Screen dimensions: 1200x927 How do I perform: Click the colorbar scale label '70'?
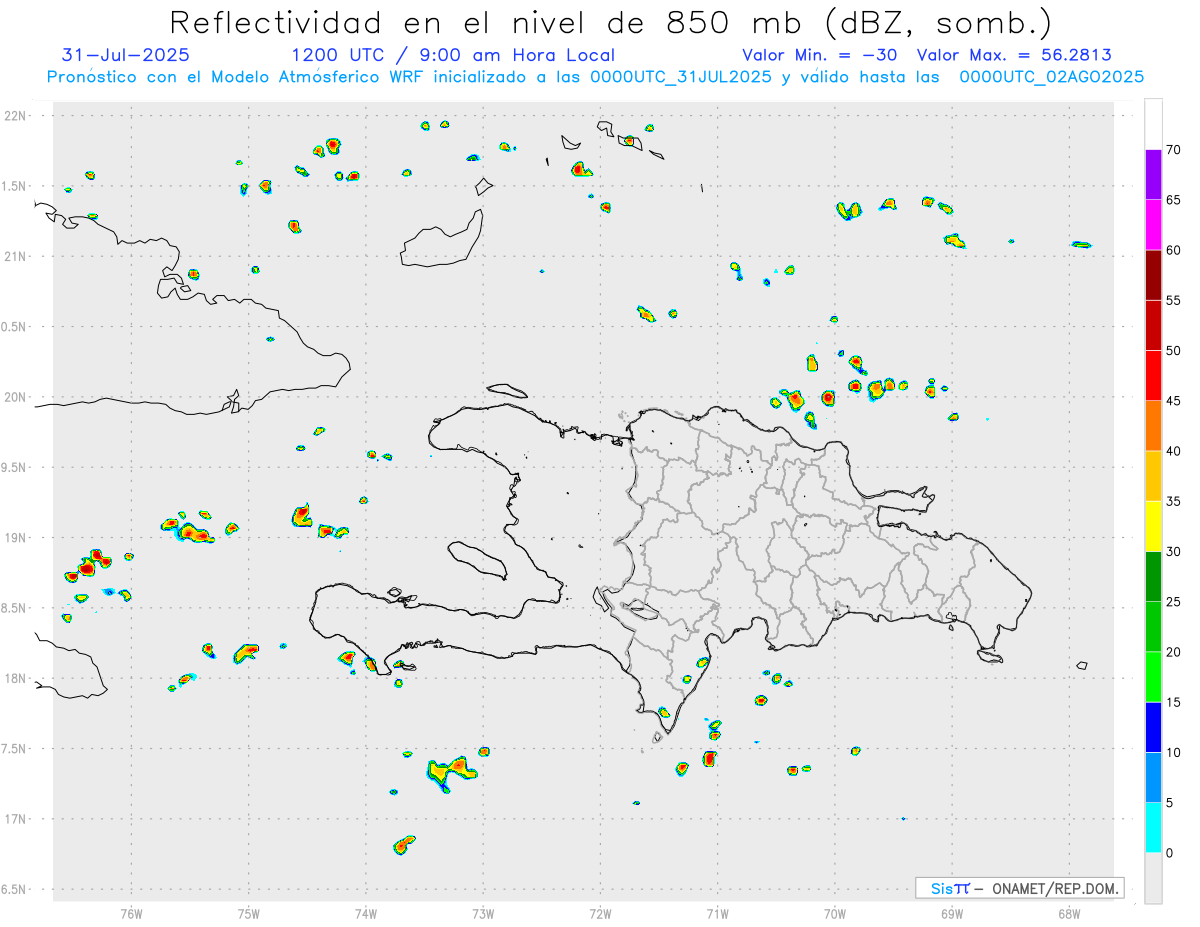tap(1174, 150)
